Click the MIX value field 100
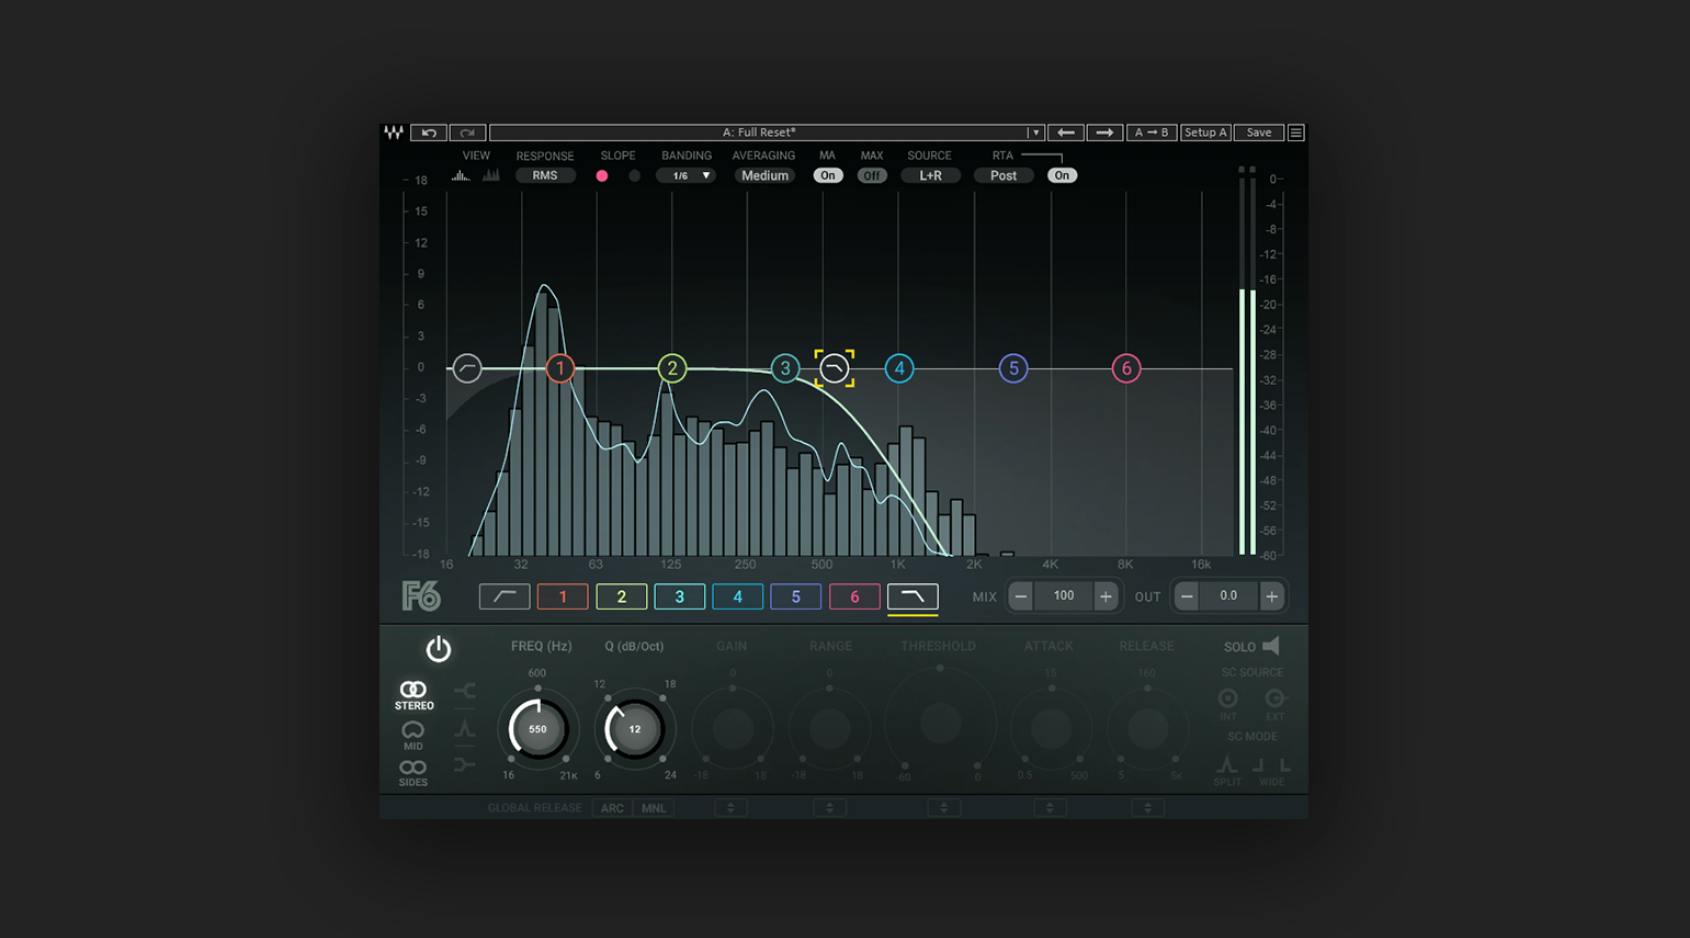Image resolution: width=1690 pixels, height=938 pixels. (x=1063, y=597)
